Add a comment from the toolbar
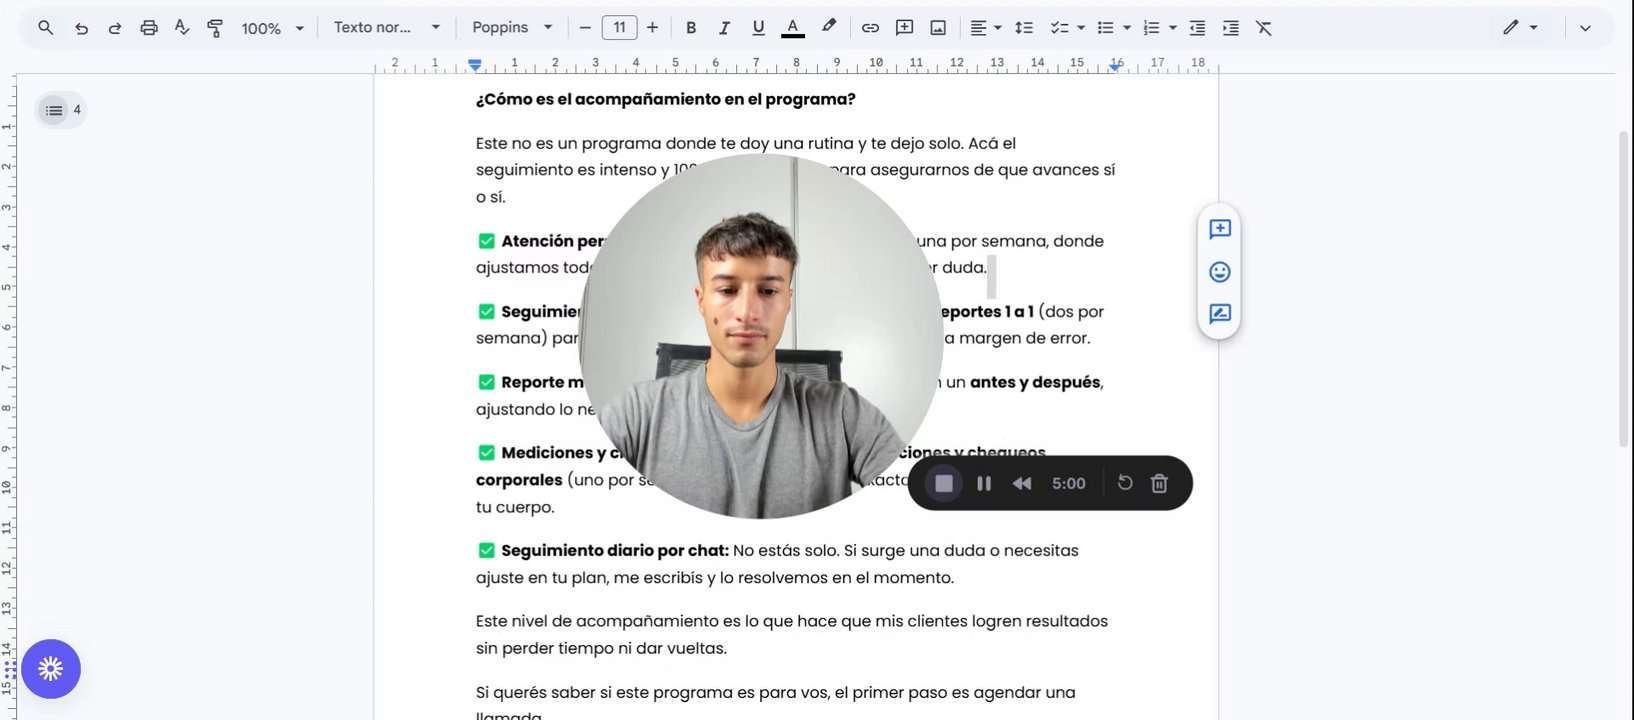This screenshot has width=1634, height=720. tap(904, 28)
